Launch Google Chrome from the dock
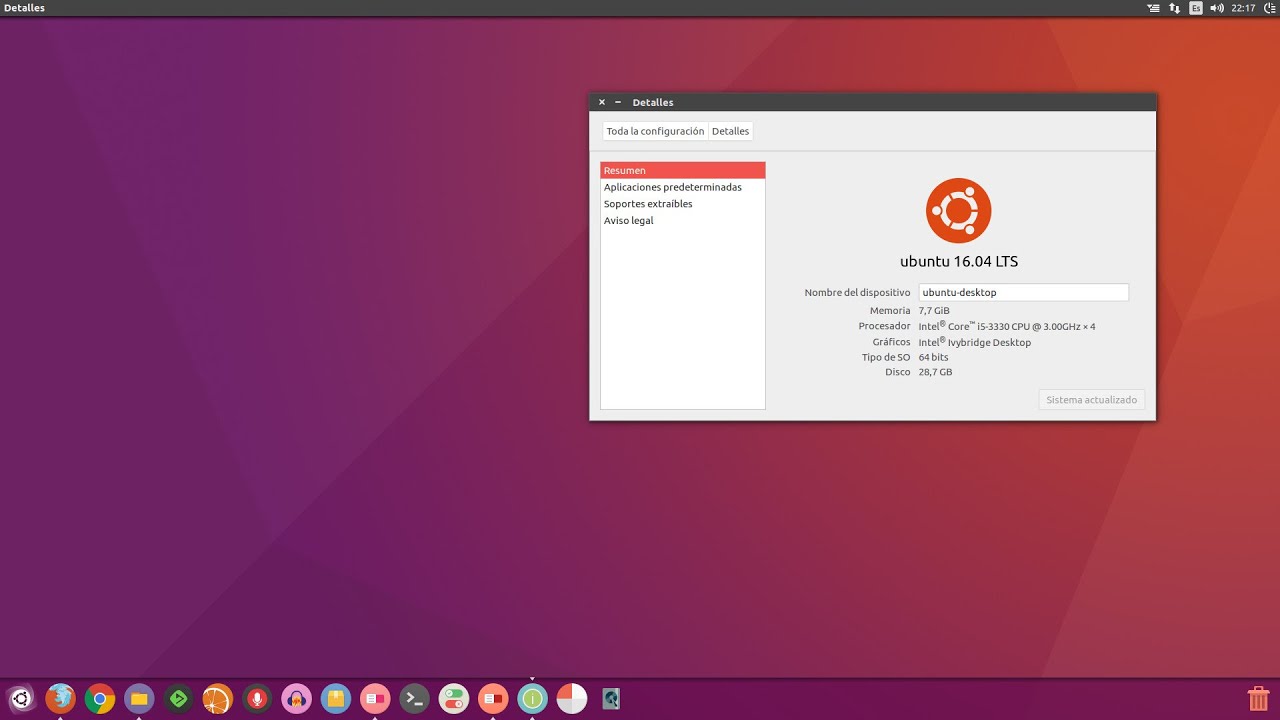The height and width of the screenshot is (720, 1280). [x=100, y=698]
